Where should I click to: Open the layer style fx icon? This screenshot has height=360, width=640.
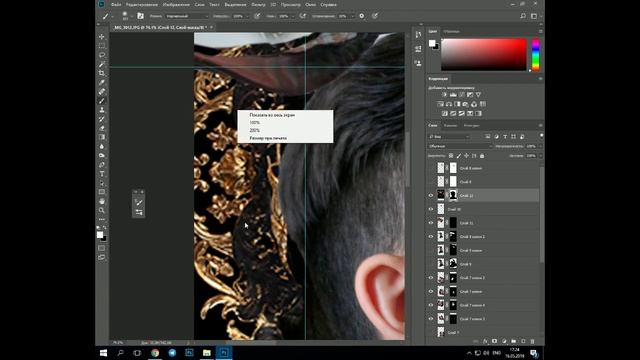485,341
